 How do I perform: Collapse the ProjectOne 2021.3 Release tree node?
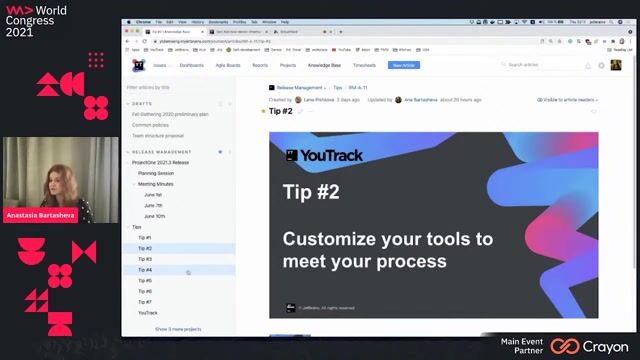128,162
